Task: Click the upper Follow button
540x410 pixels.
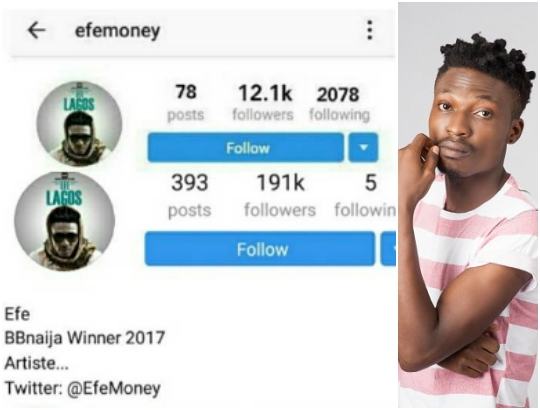Action: (x=246, y=148)
